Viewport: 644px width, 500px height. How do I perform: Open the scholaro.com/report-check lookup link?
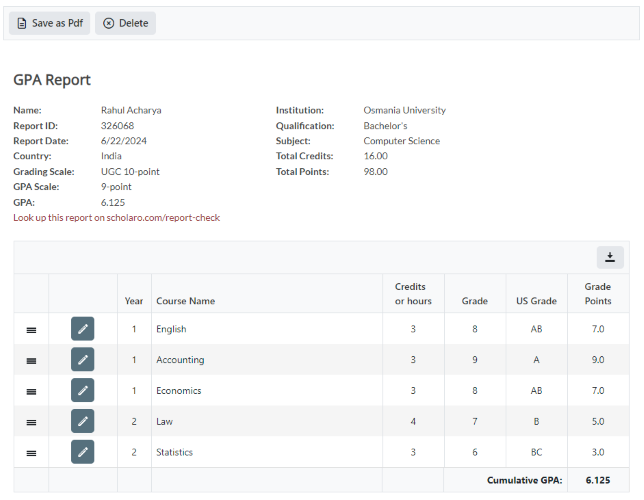(x=116, y=217)
